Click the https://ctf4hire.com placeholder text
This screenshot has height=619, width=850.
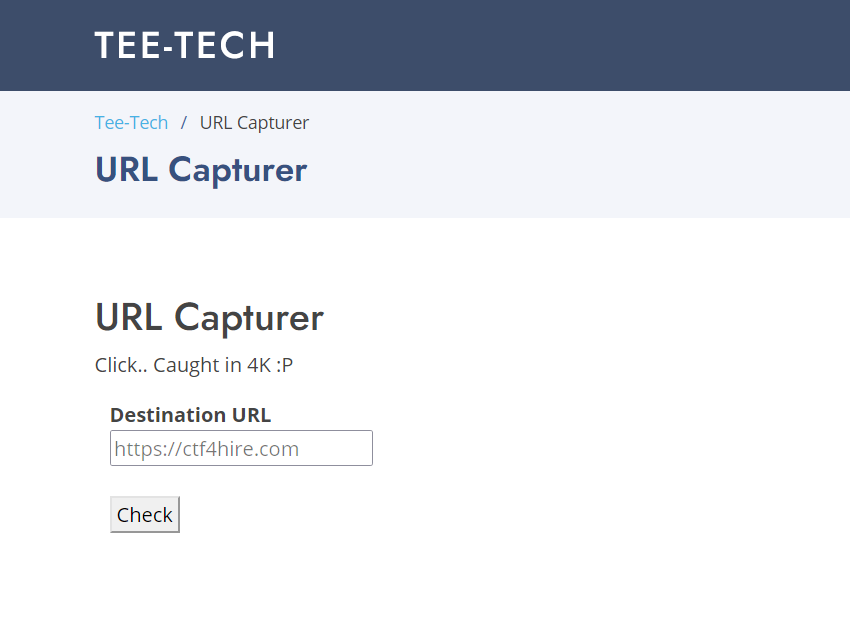206,449
